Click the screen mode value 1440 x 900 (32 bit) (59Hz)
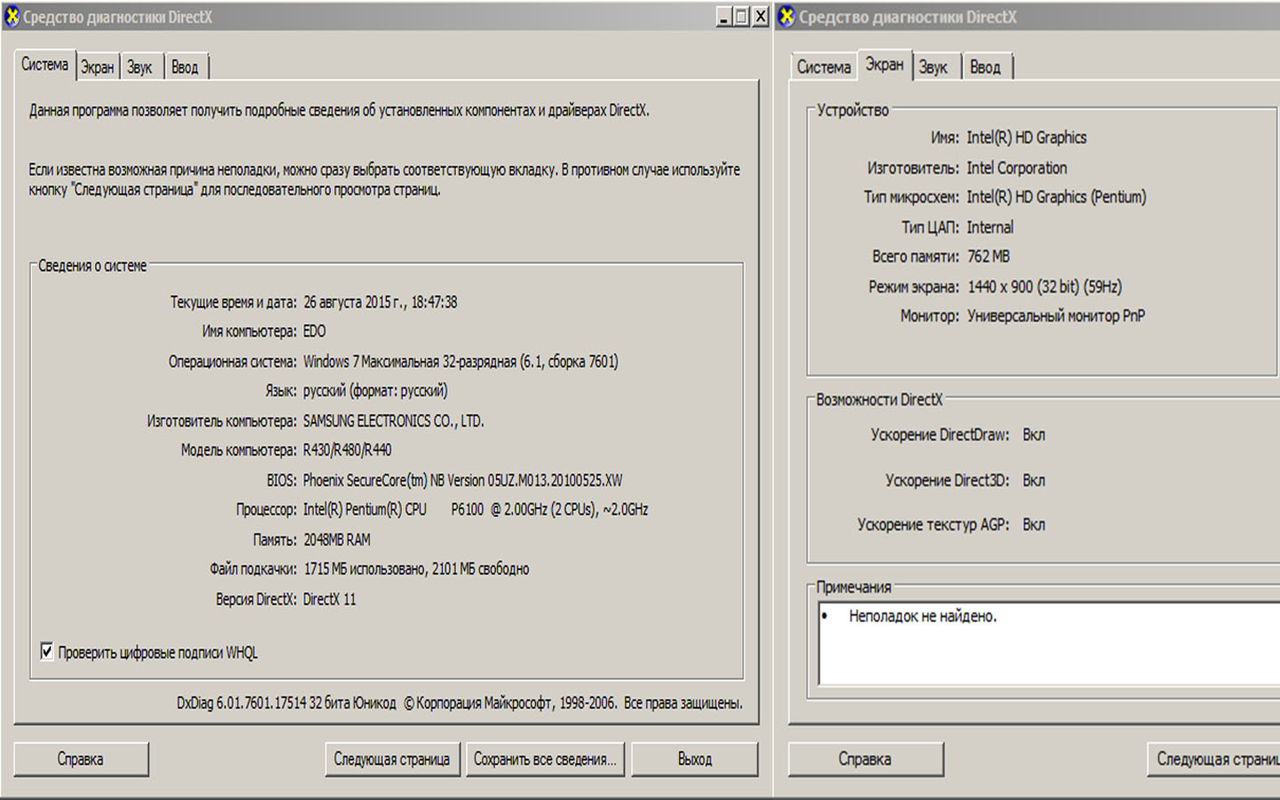The image size is (1280, 800). click(1044, 287)
